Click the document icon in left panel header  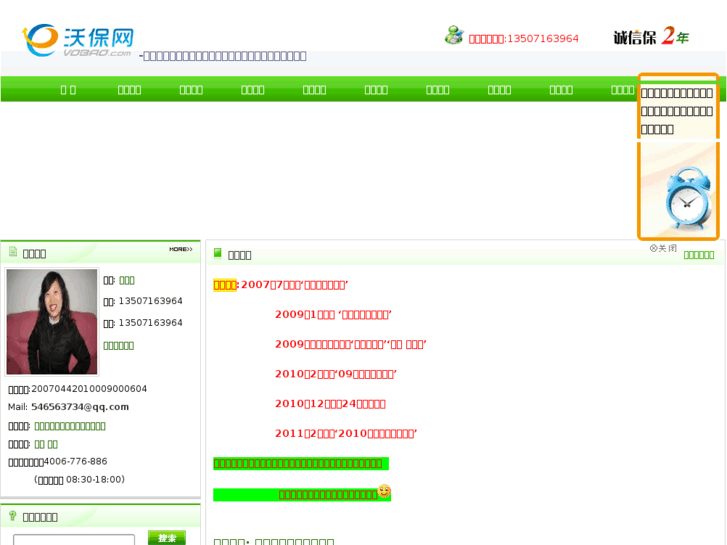pos(13,252)
